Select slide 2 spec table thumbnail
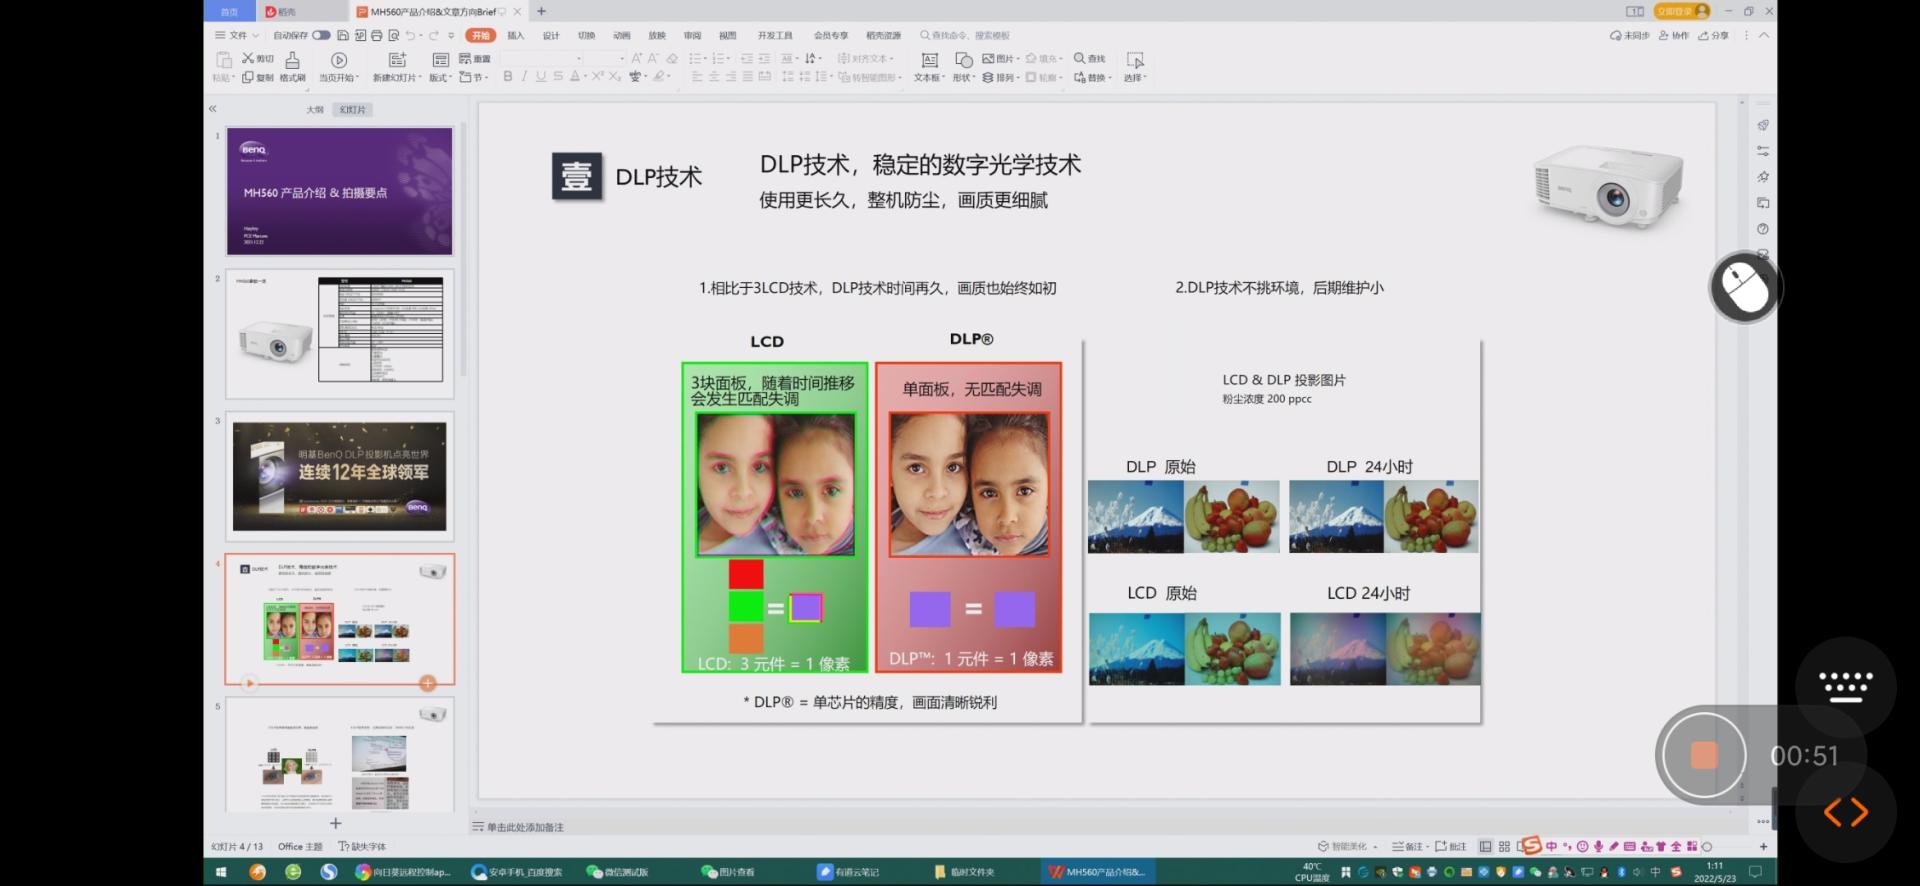The width and height of the screenshot is (1920, 886). pos(339,333)
